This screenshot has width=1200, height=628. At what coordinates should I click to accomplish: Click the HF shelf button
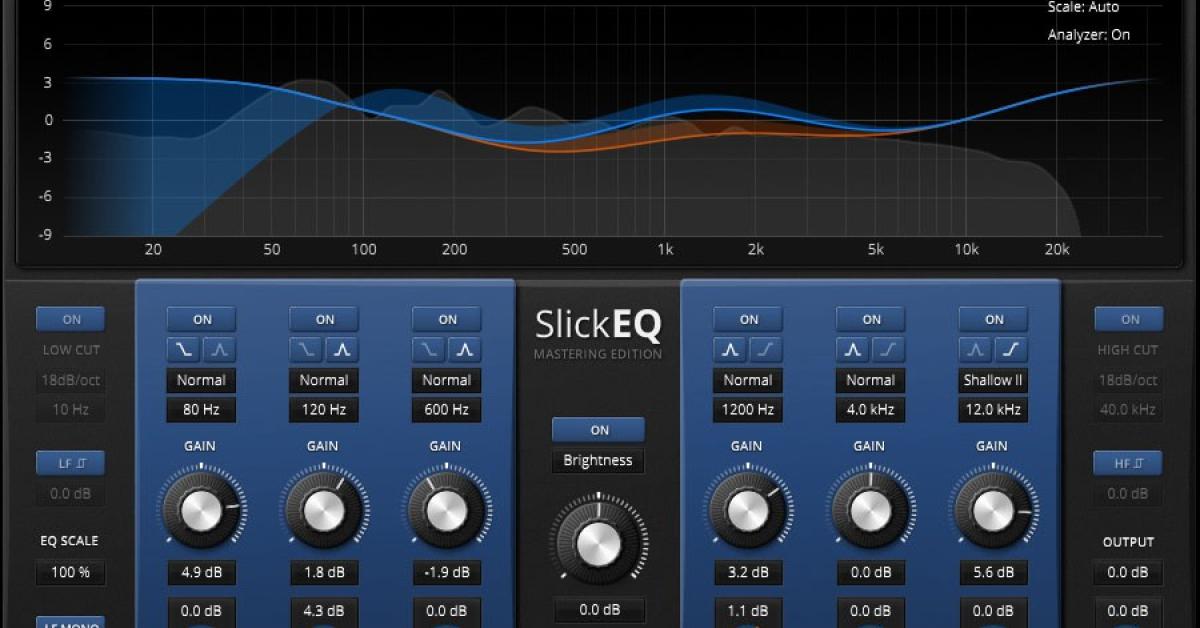pos(1128,463)
